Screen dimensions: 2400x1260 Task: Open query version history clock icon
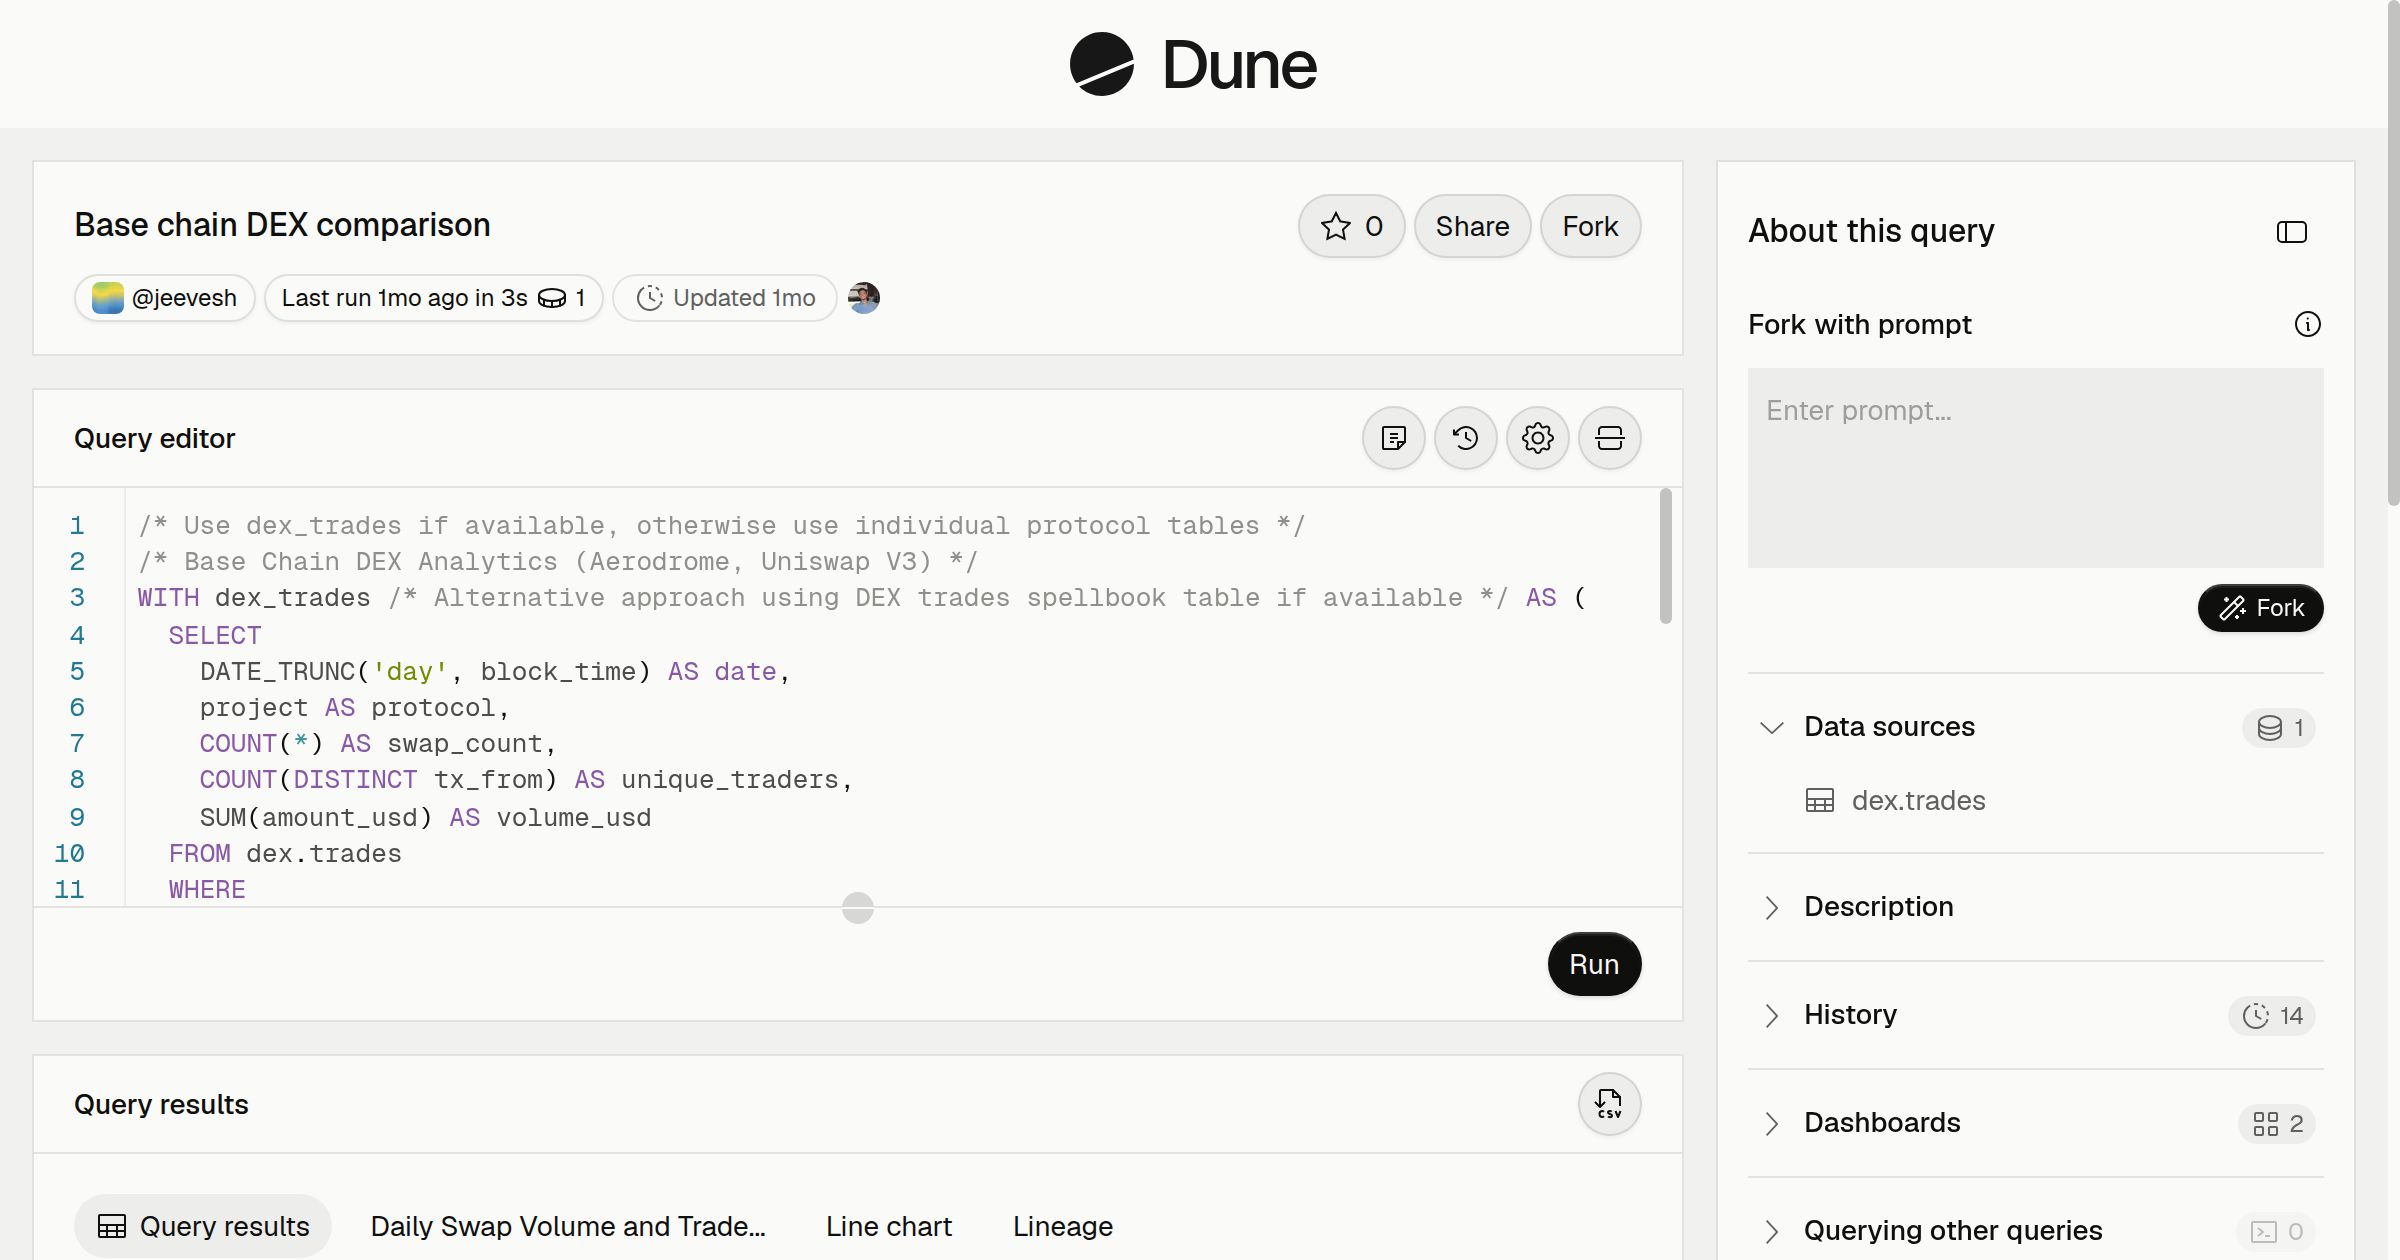pyautogui.click(x=1465, y=438)
